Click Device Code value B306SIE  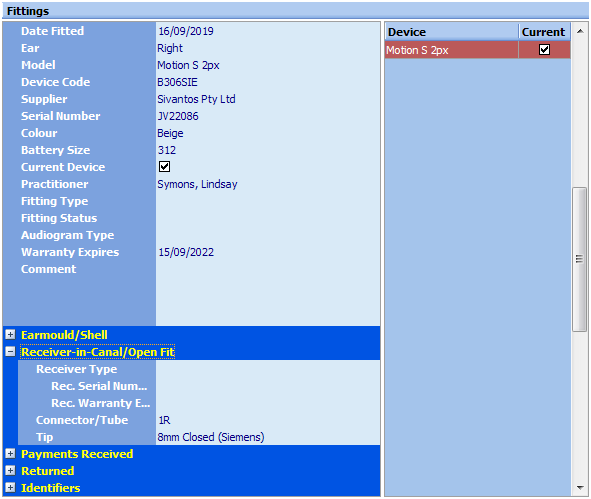pyautogui.click(x=177, y=82)
